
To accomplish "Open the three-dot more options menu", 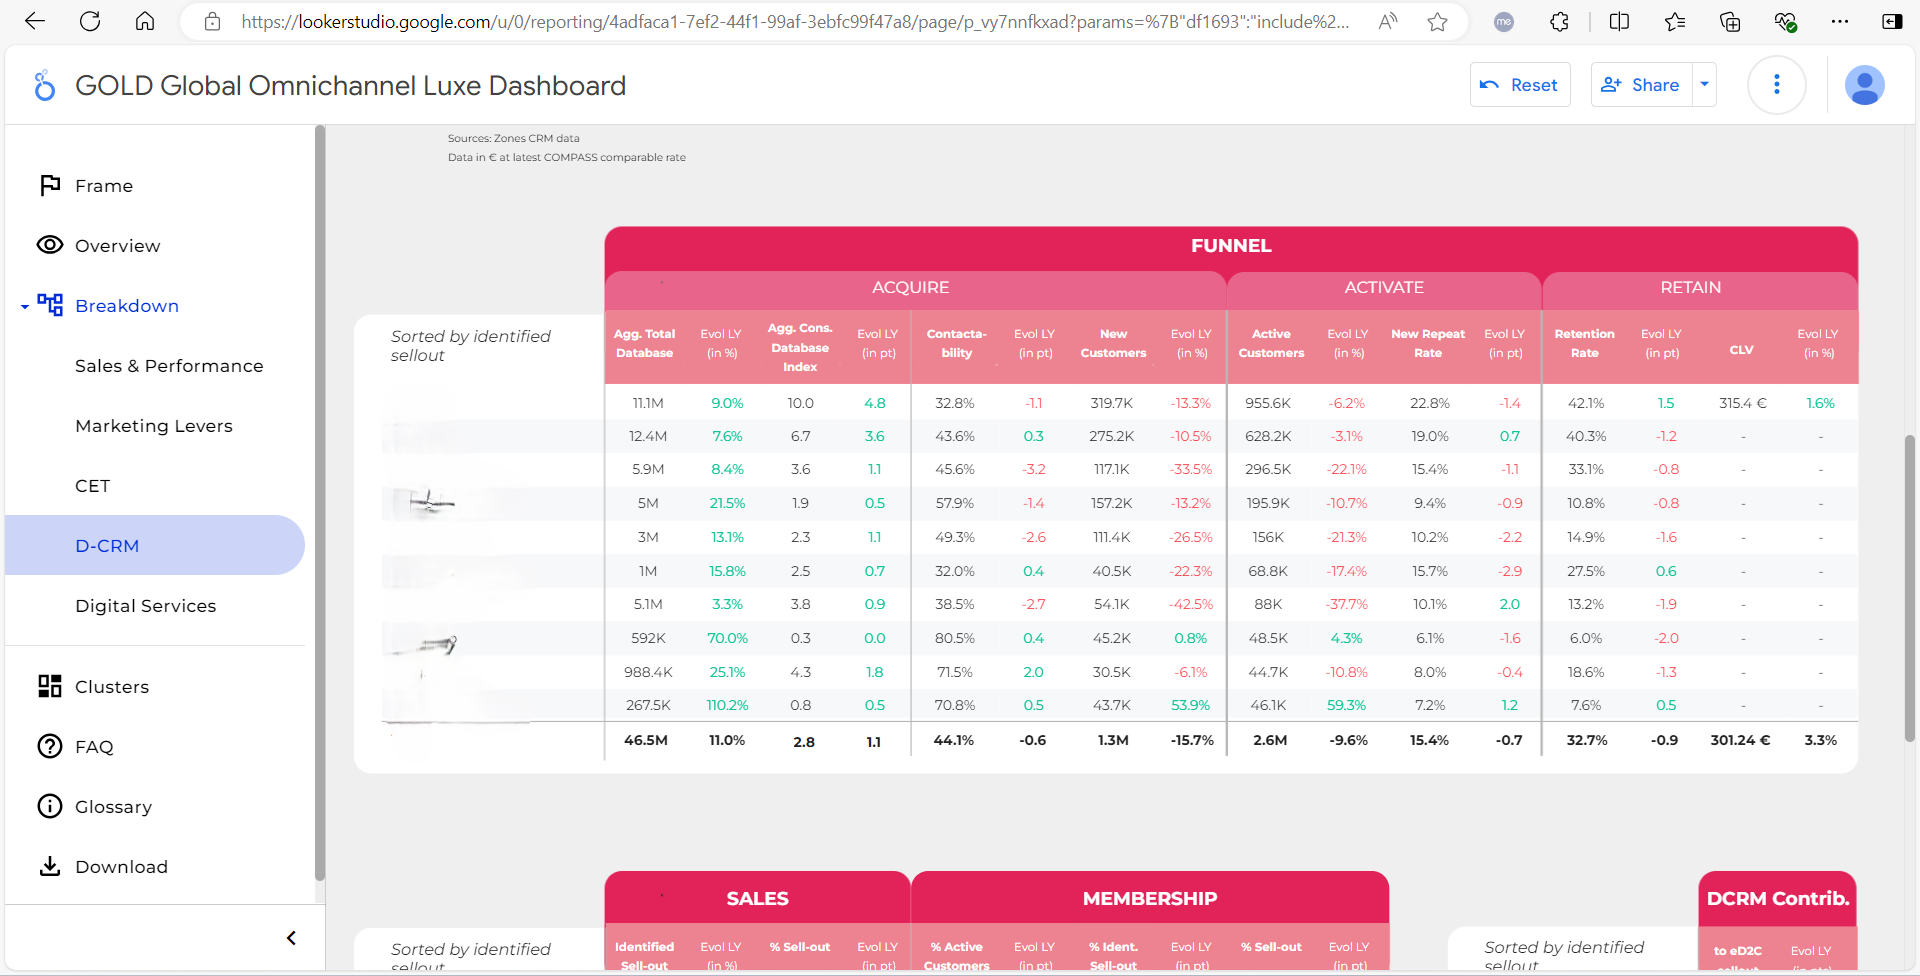I will [x=1776, y=85].
